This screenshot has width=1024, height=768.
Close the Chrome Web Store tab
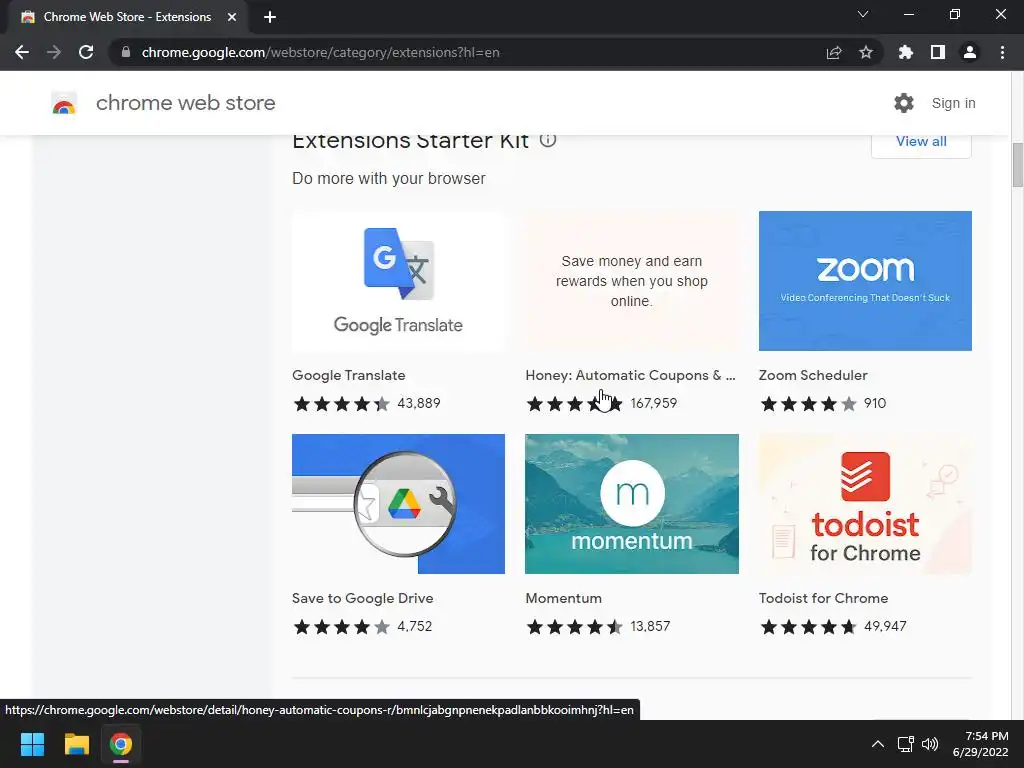point(232,17)
